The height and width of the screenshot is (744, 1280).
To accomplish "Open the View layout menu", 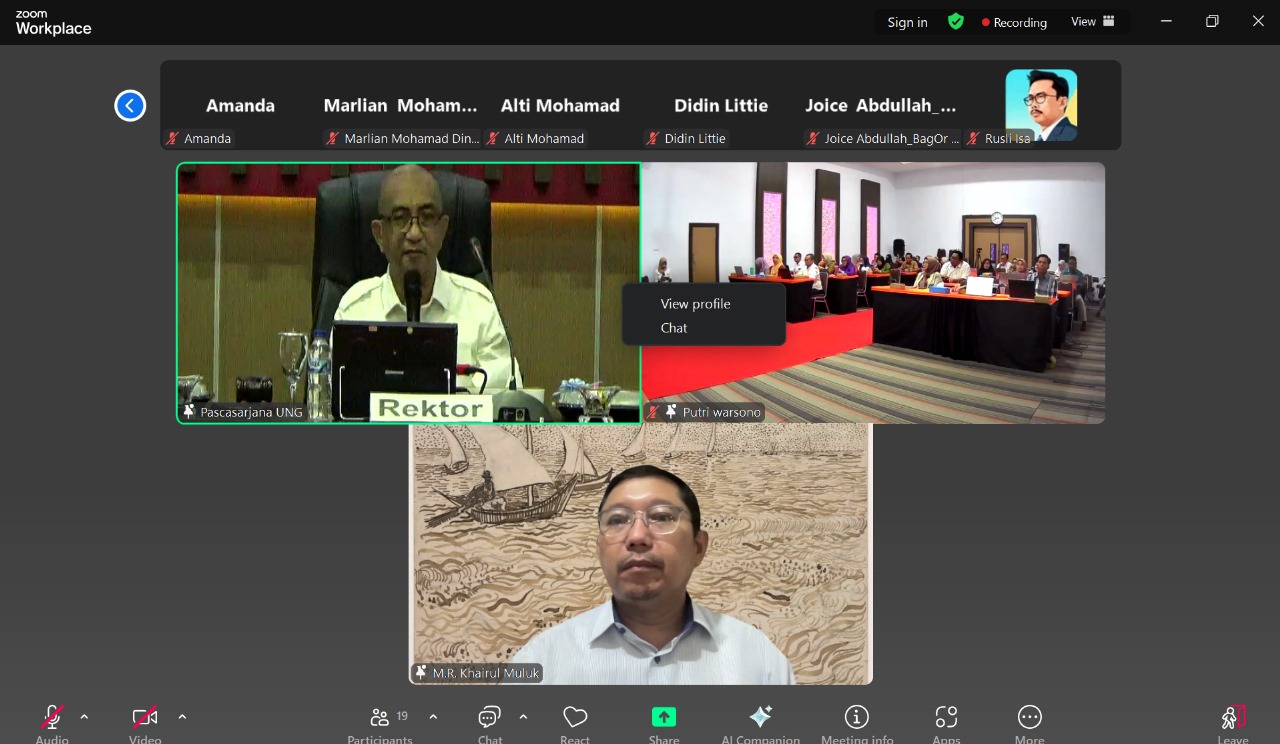I will [x=1093, y=22].
